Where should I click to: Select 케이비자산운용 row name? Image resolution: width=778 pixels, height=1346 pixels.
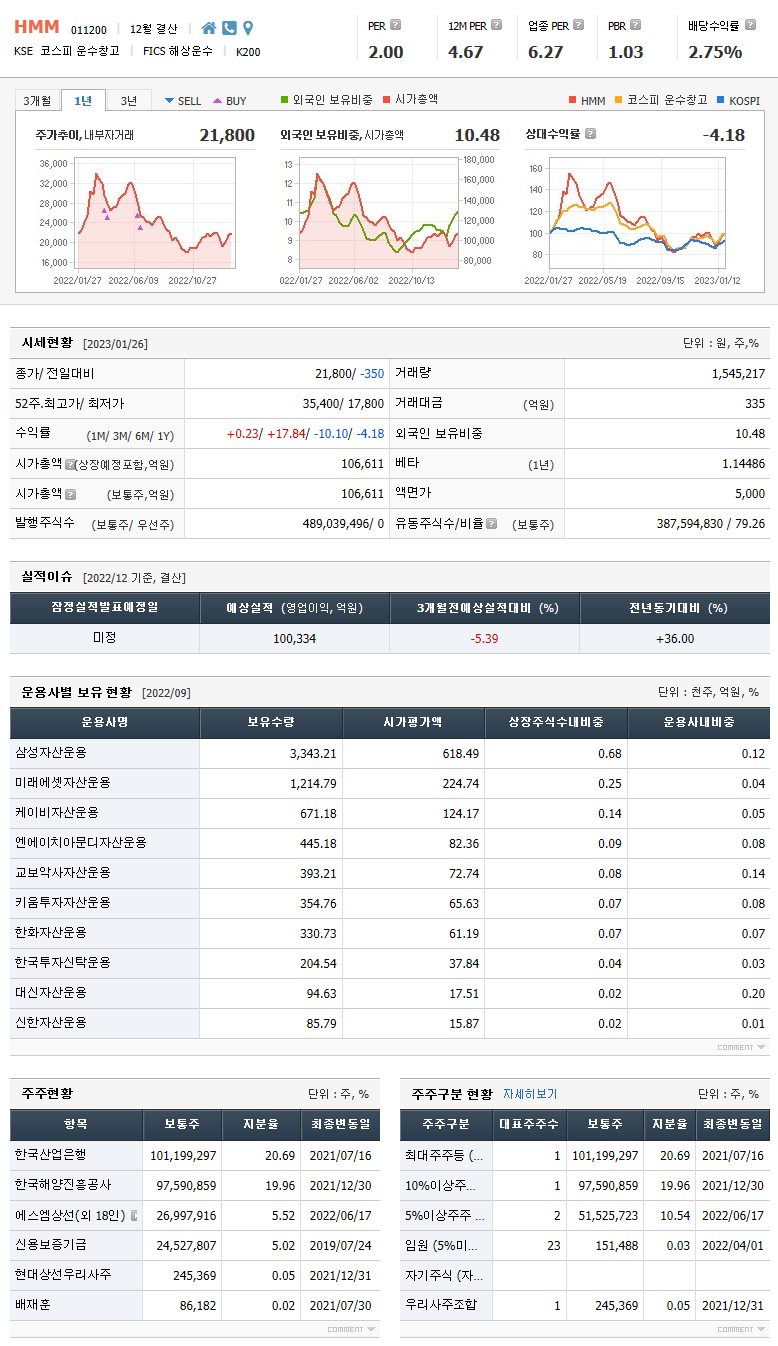click(57, 813)
